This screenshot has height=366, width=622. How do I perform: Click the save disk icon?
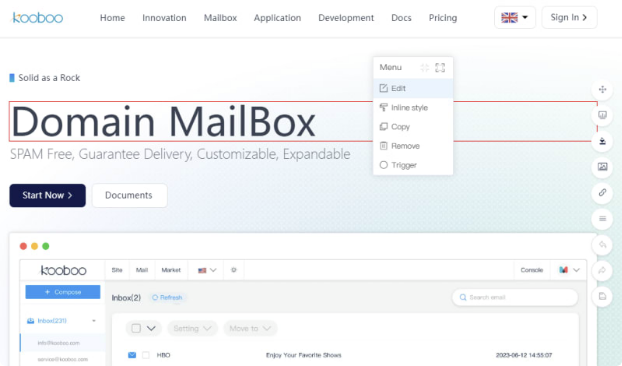click(602, 296)
